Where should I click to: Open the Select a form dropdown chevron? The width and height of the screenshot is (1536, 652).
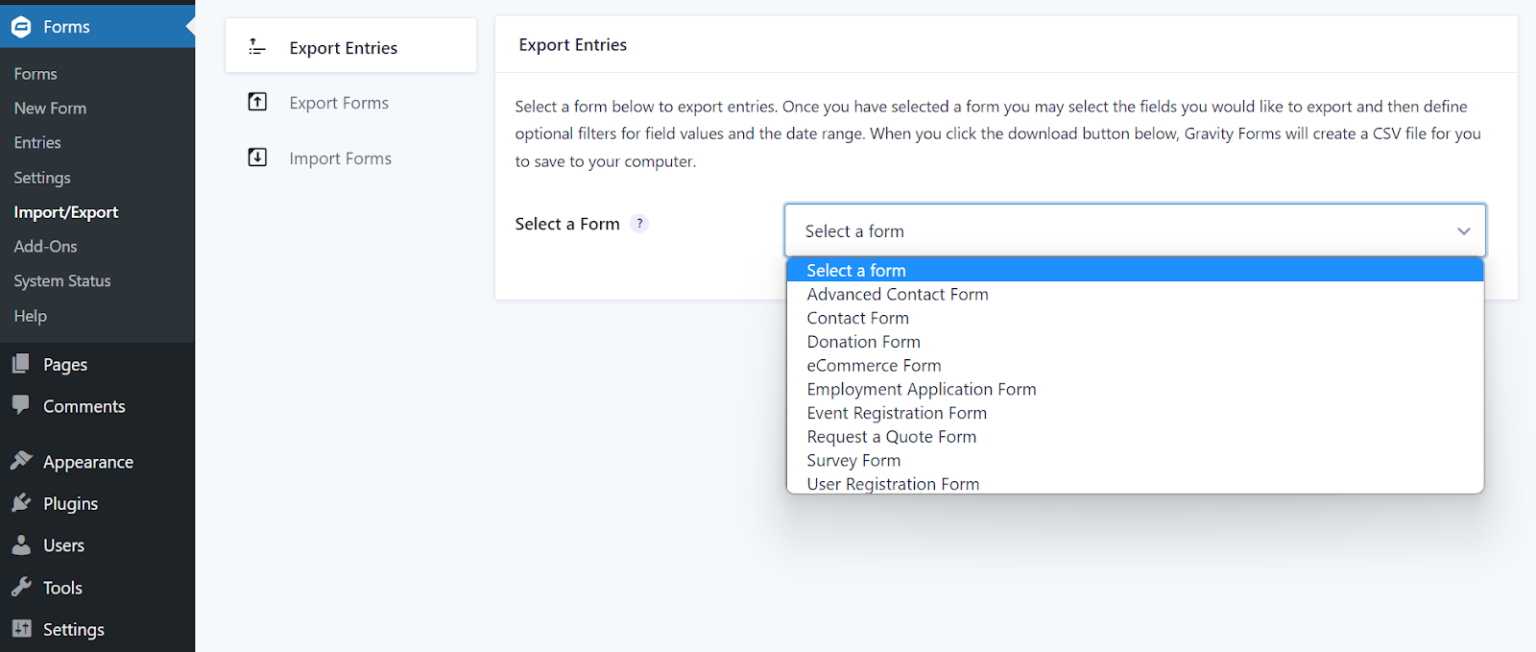tap(1463, 230)
